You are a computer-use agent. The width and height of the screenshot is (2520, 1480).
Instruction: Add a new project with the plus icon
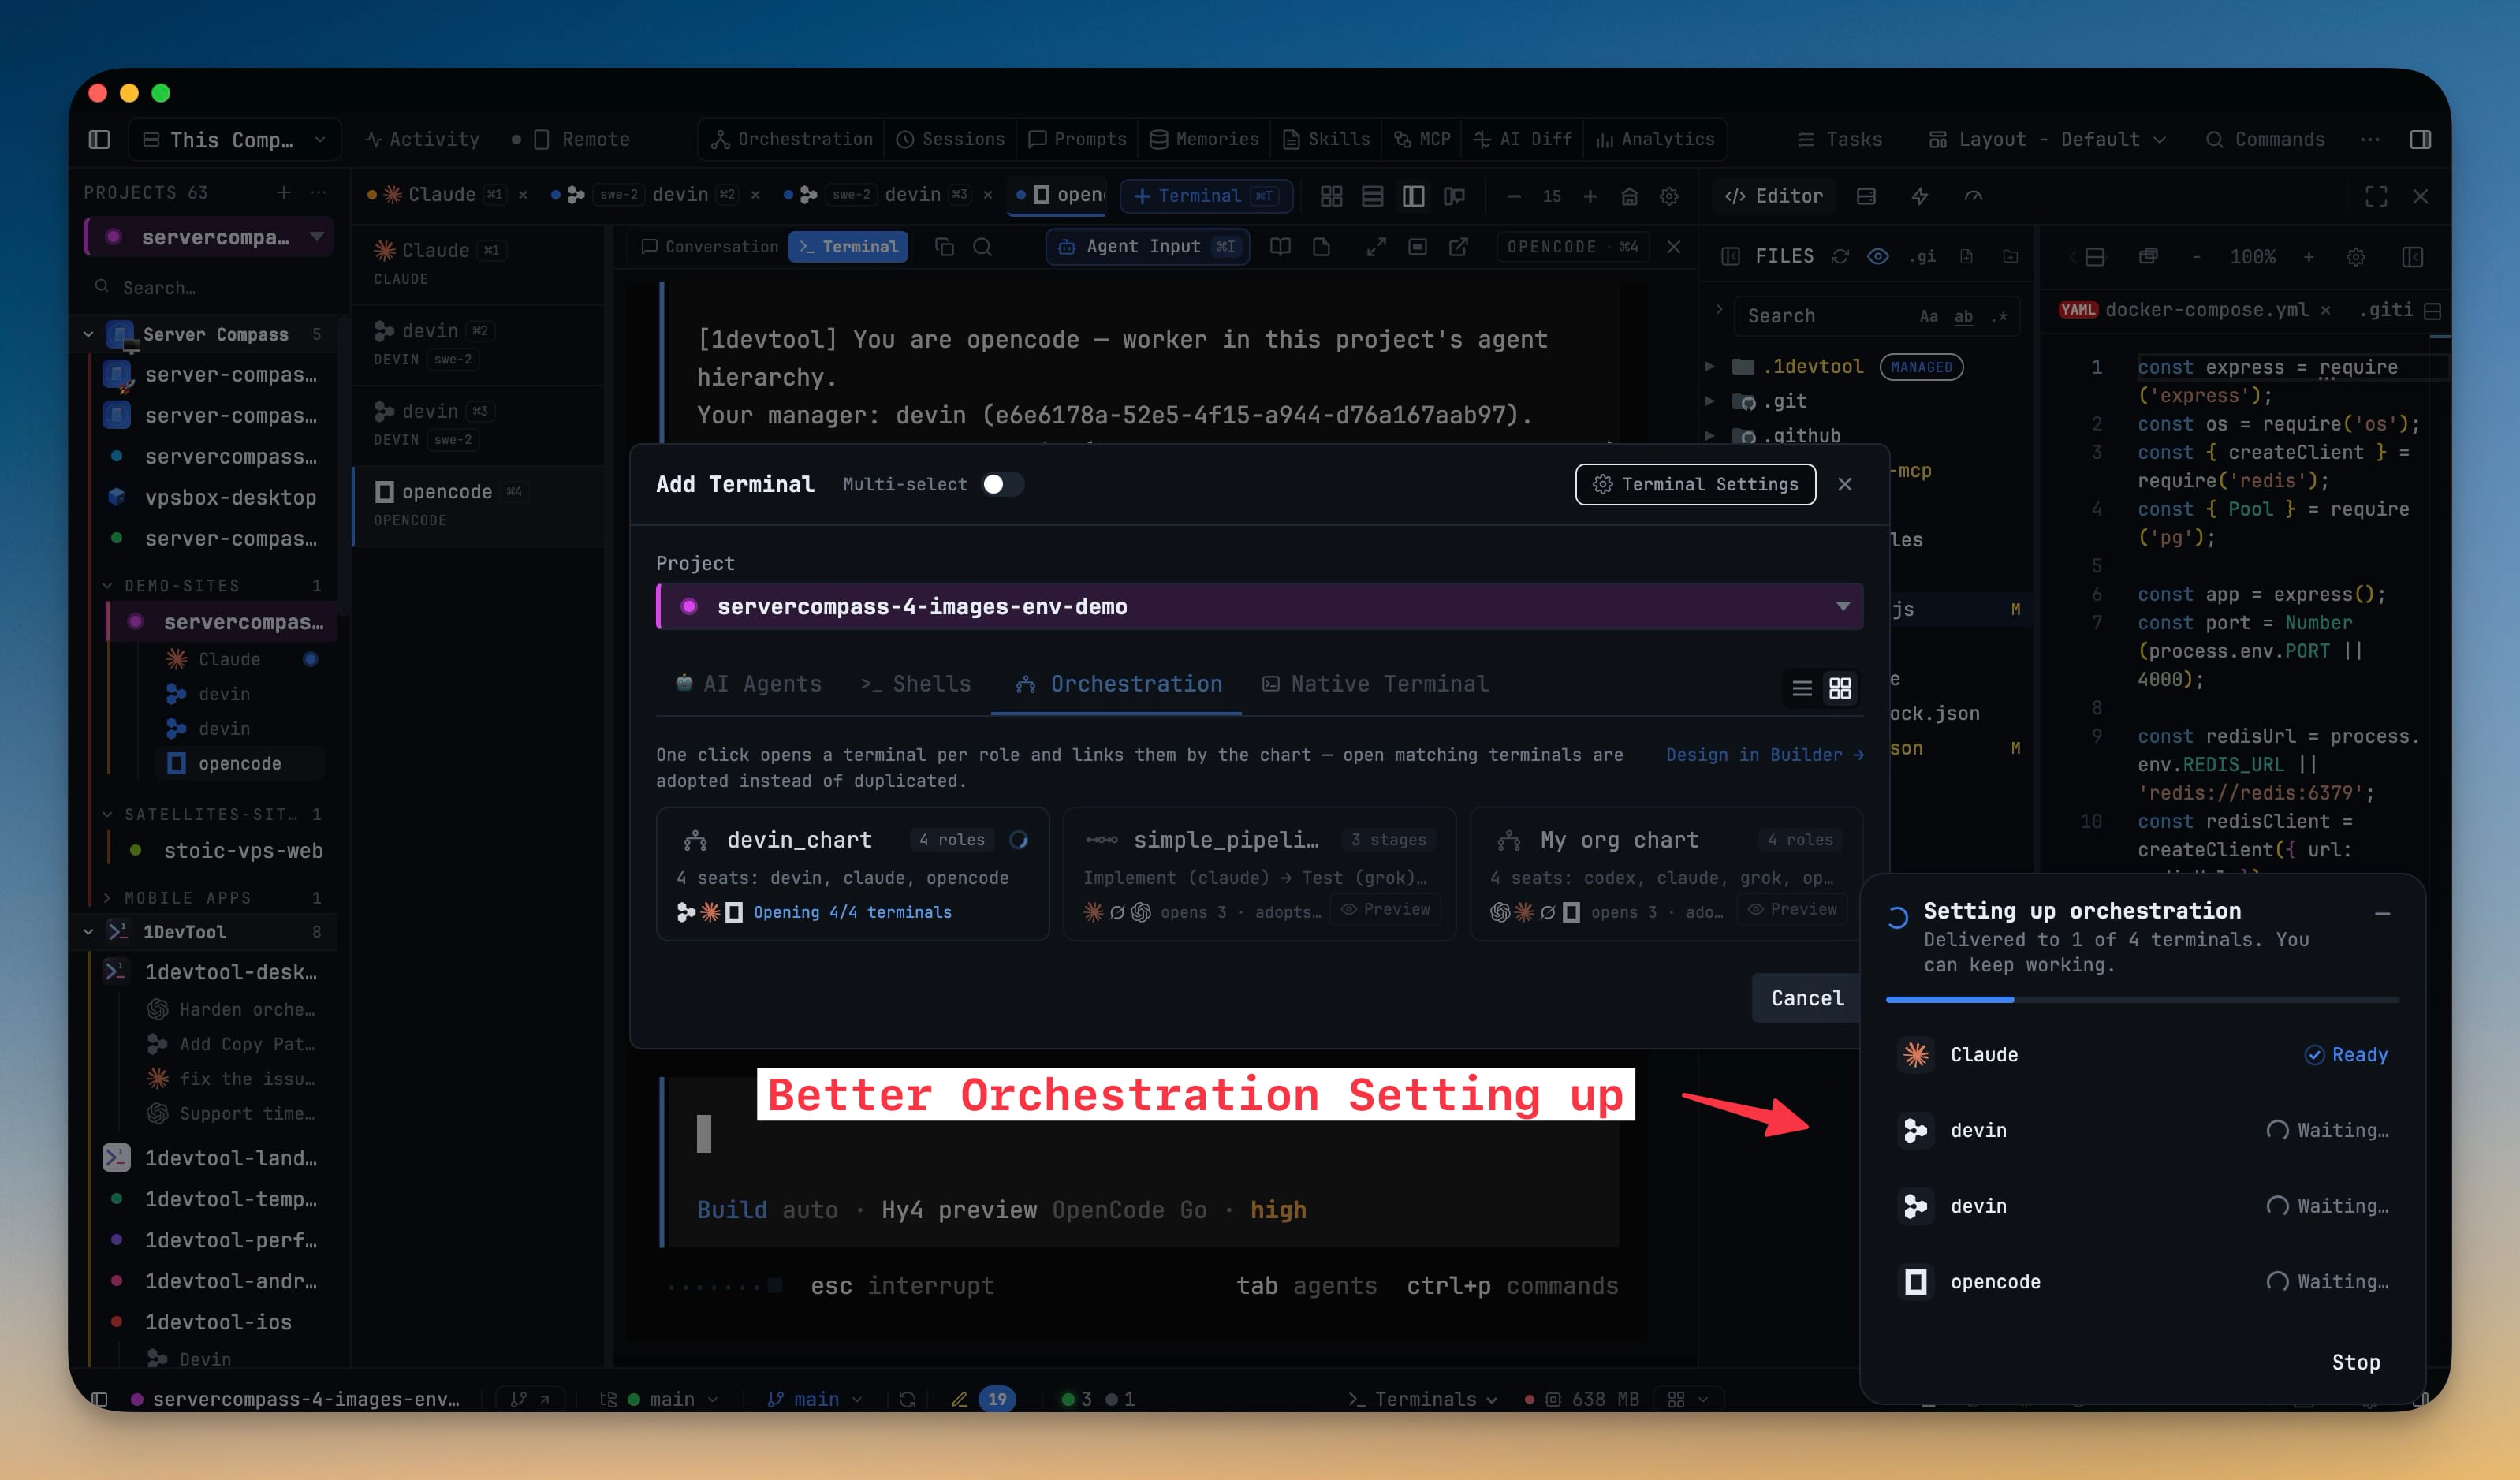pyautogui.click(x=284, y=192)
